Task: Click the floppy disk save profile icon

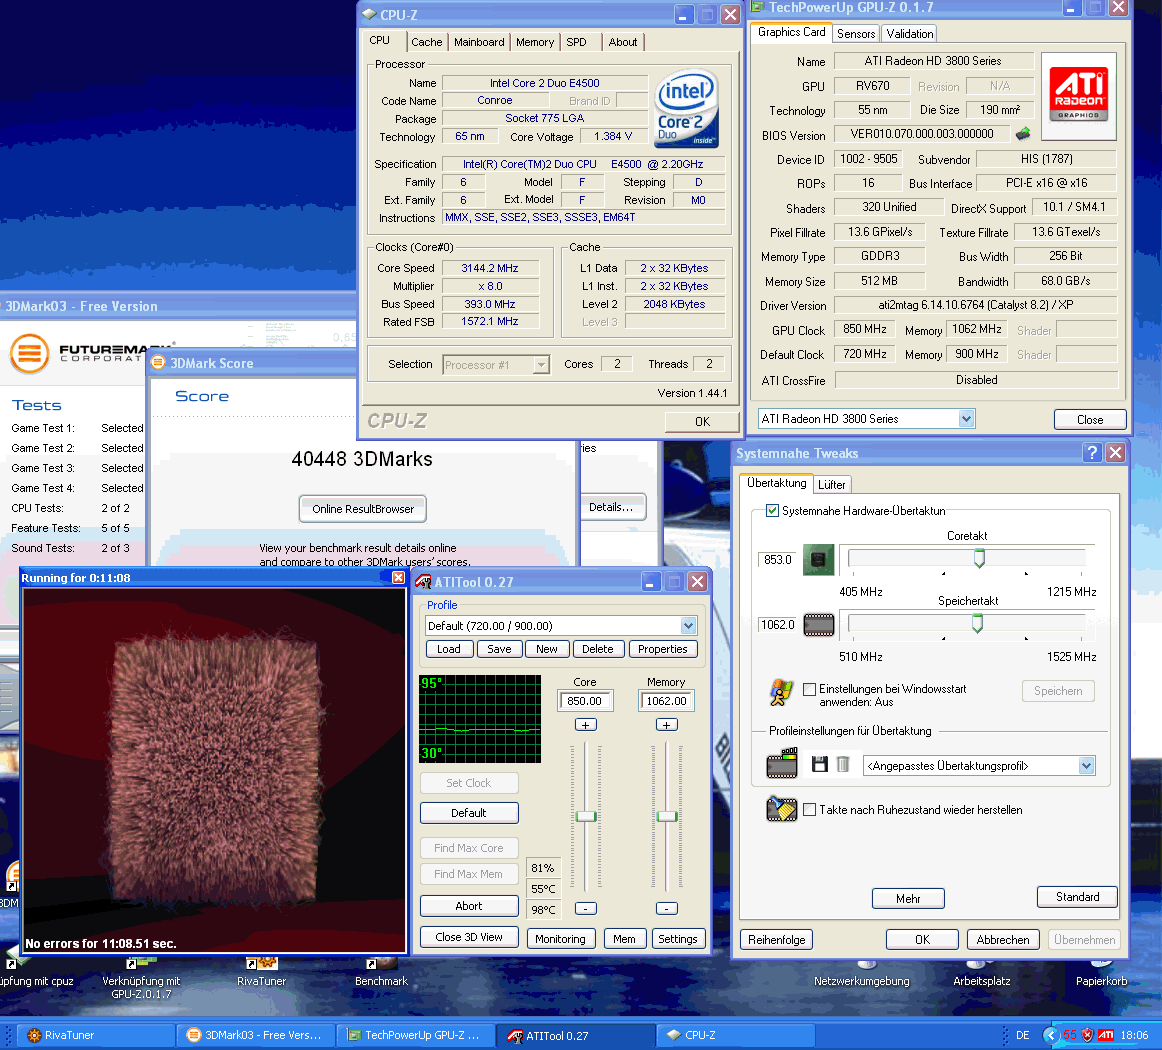Action: (820, 765)
